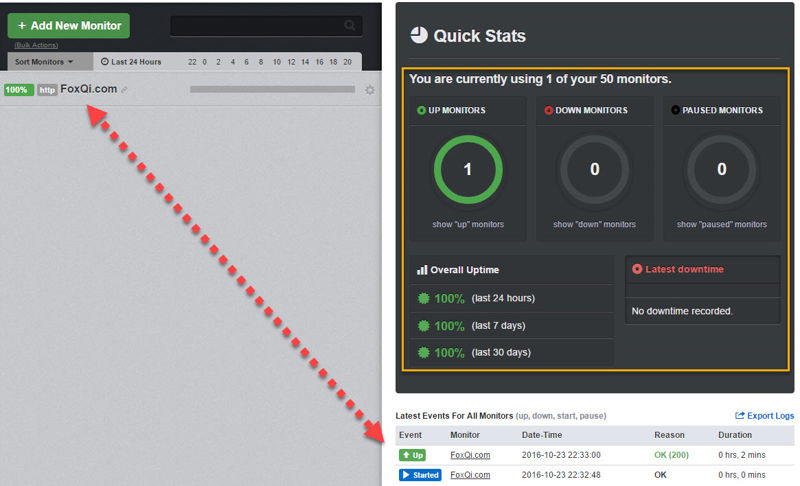Click the date 2016-10-23 22:33:00
The image size is (800, 486).
[561, 455]
